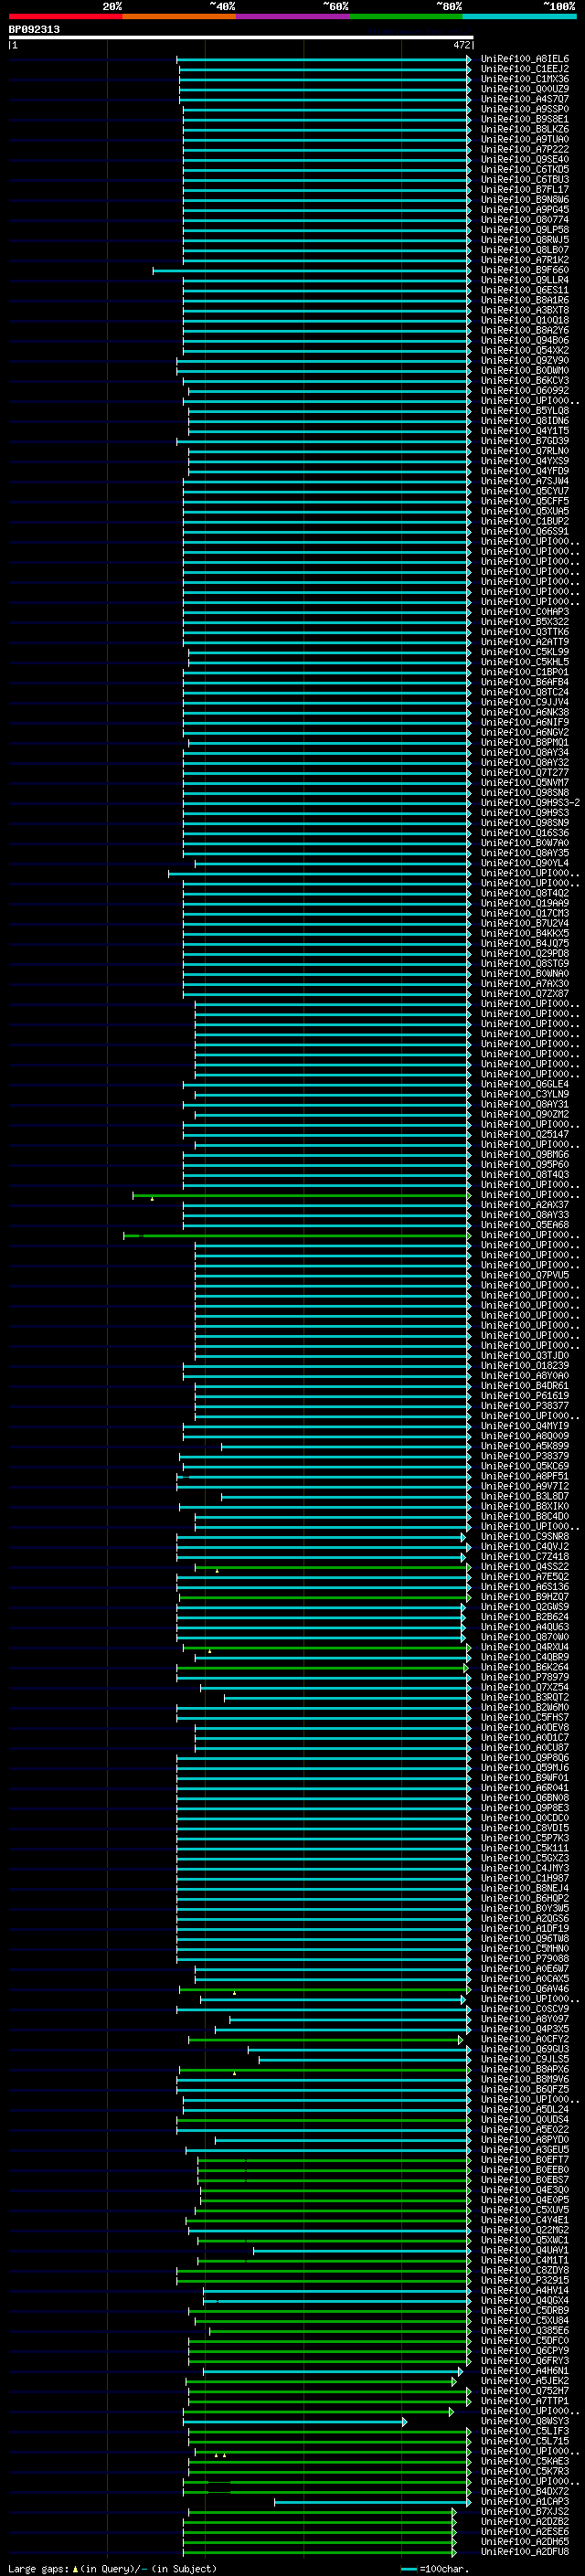Select the UniRef100_Q9LLR4 label
This screenshot has width=585, height=2576.
tap(524, 280)
